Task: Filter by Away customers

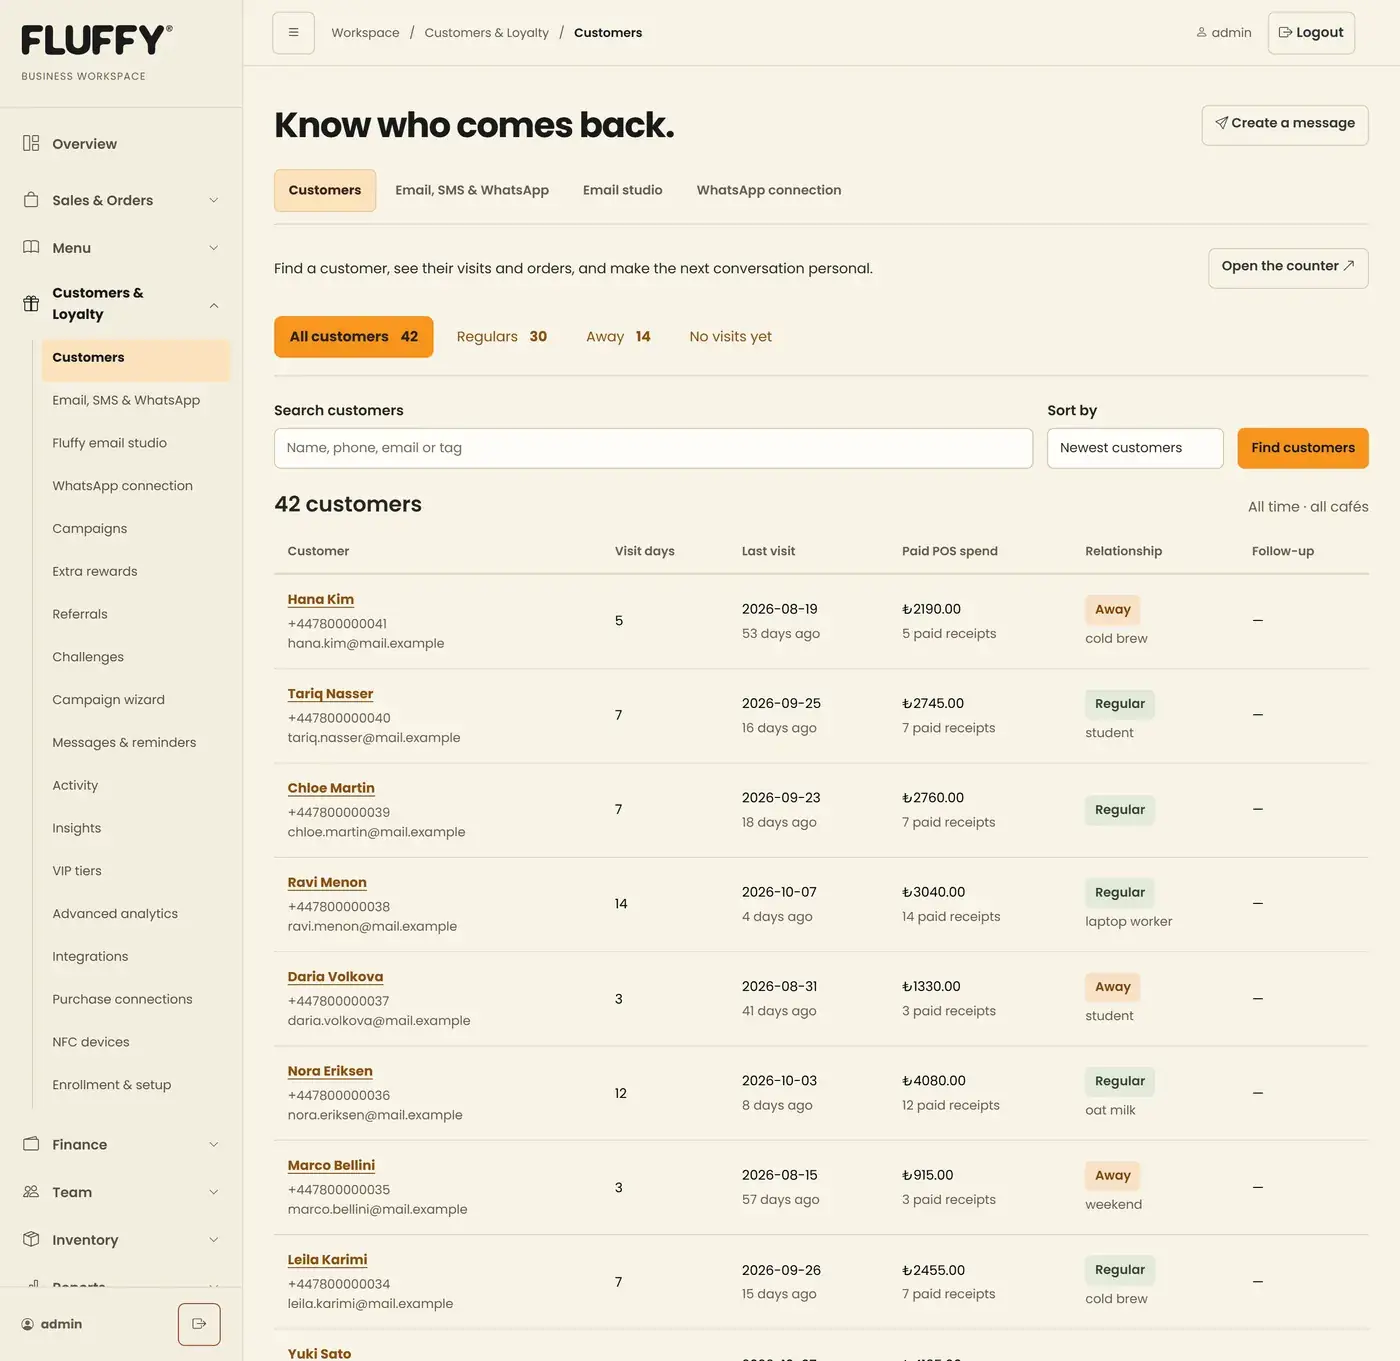Action: coord(618,337)
